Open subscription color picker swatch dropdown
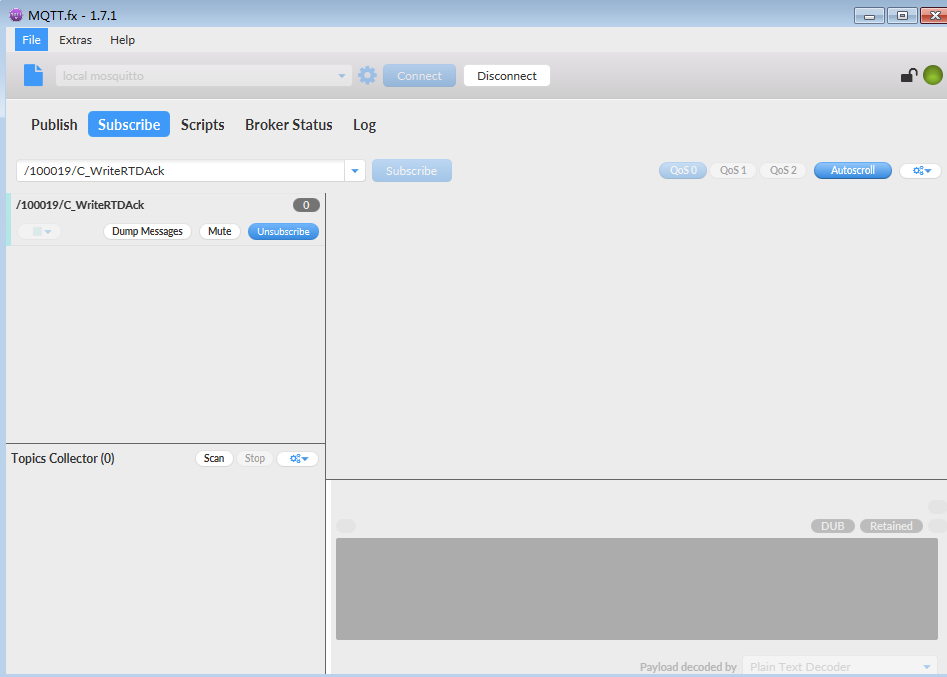947x677 pixels. [x=40, y=231]
